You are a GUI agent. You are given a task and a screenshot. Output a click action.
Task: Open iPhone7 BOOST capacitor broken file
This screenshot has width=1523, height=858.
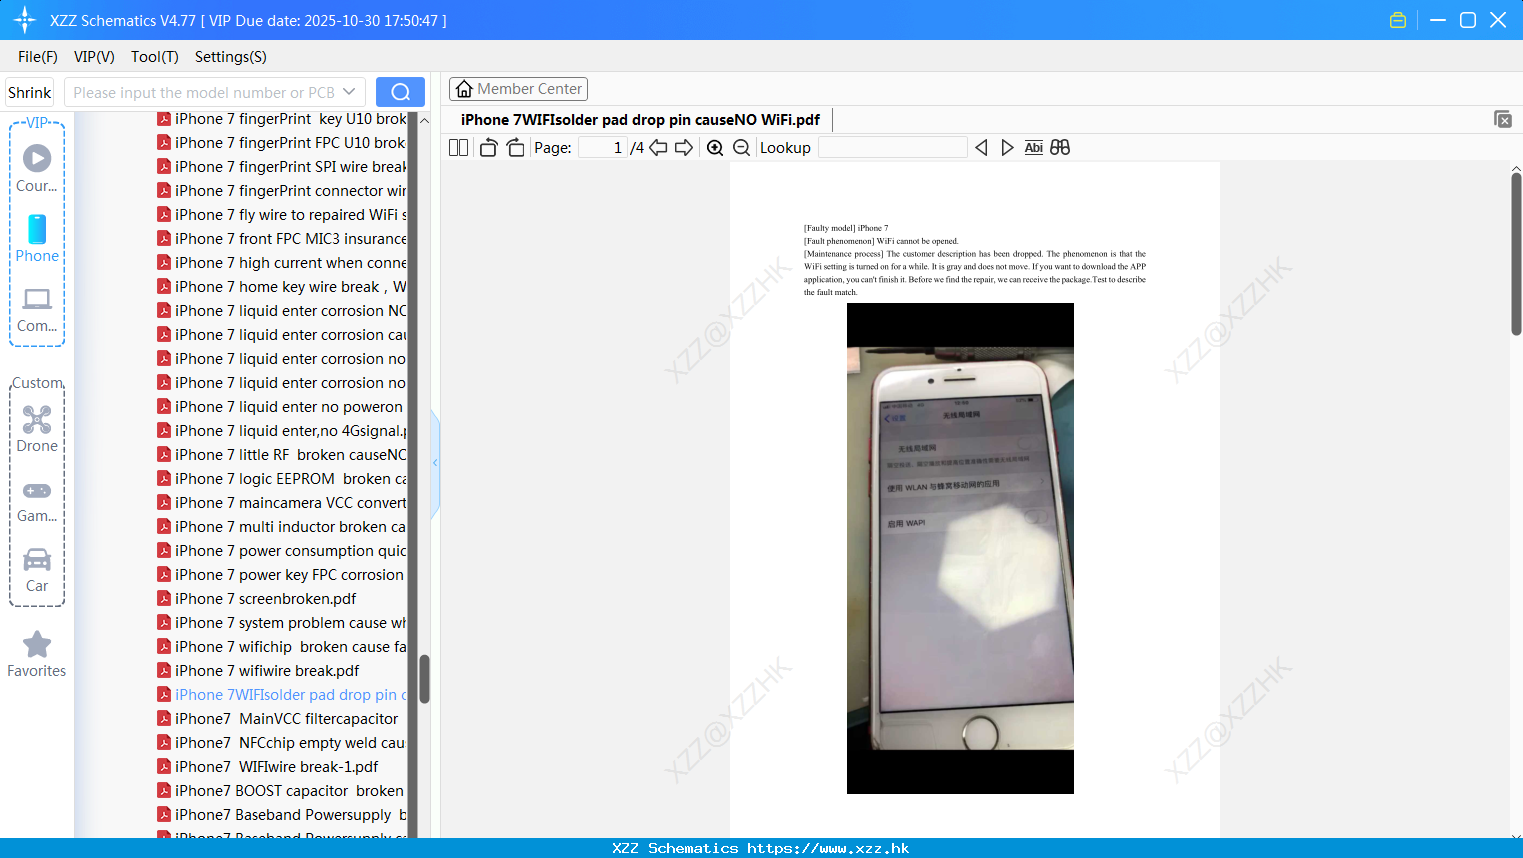[x=281, y=791]
